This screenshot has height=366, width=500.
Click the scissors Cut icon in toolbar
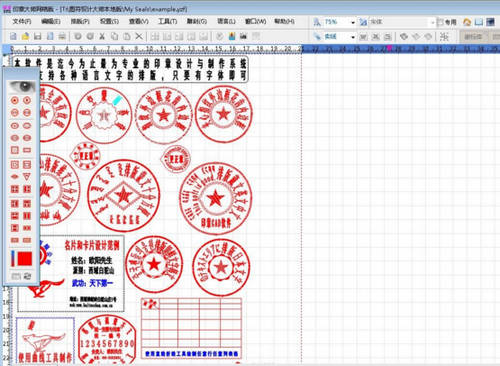coord(102,36)
